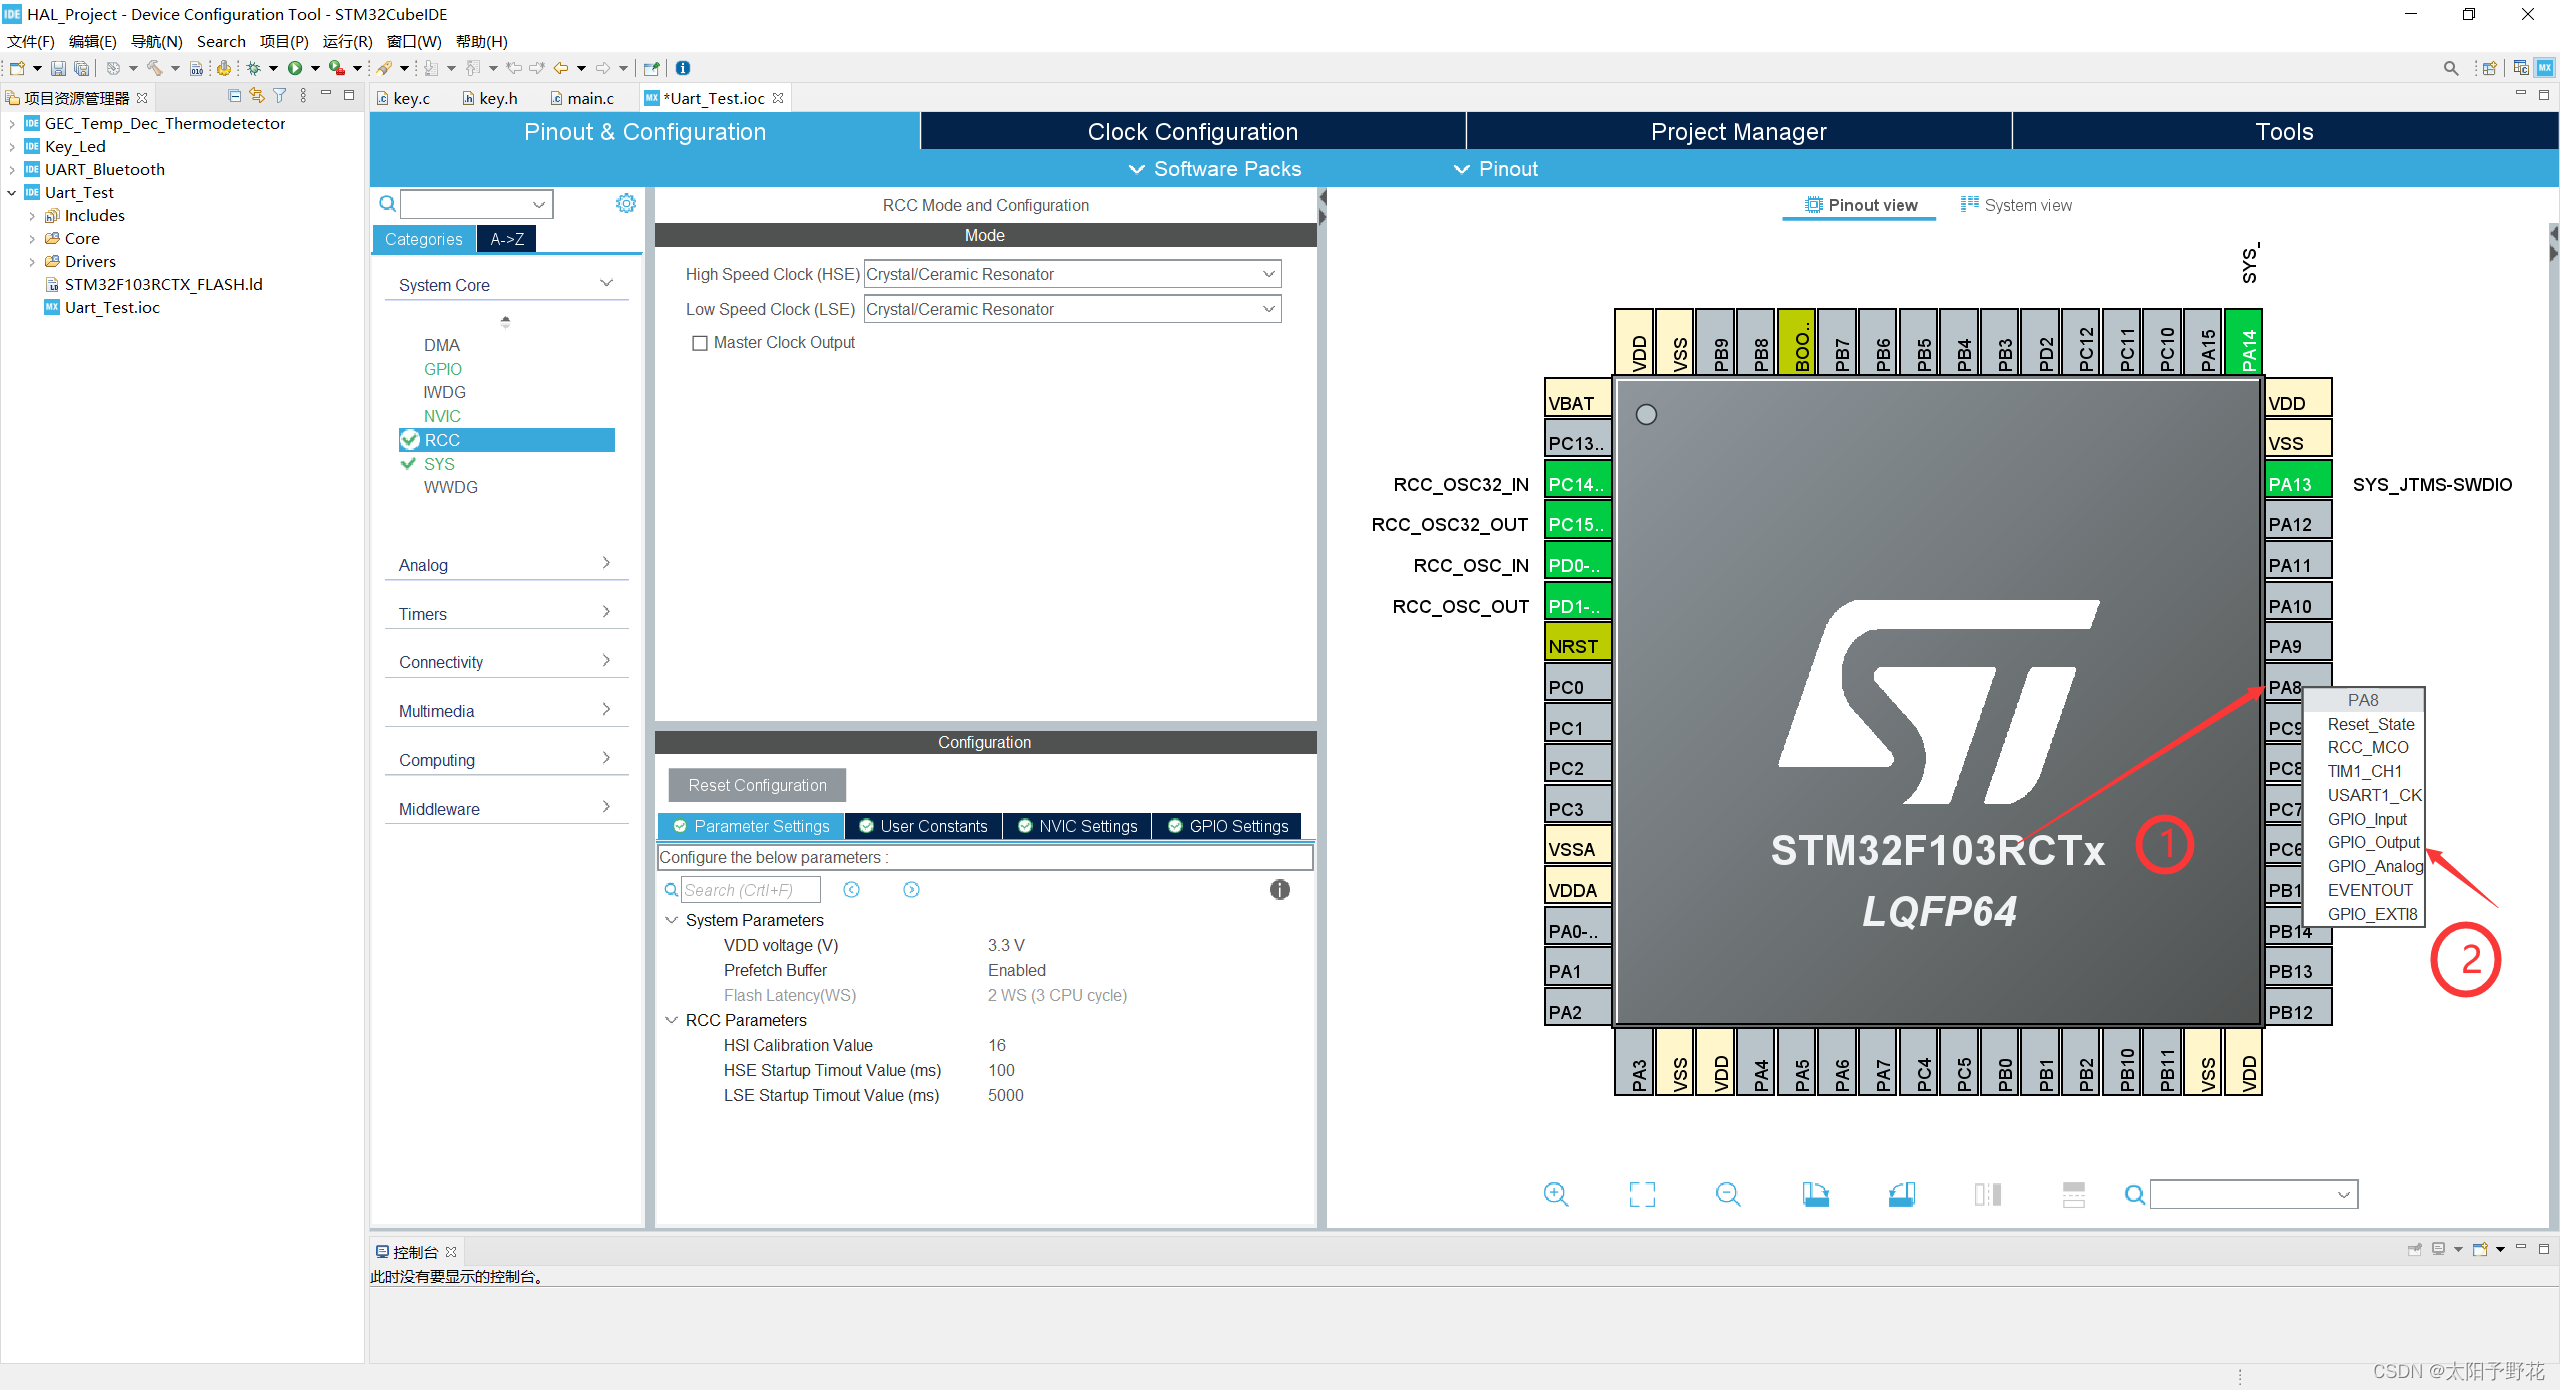2560x1390 pixels.
Task: Open the Project Manager tab
Action: point(1739,131)
